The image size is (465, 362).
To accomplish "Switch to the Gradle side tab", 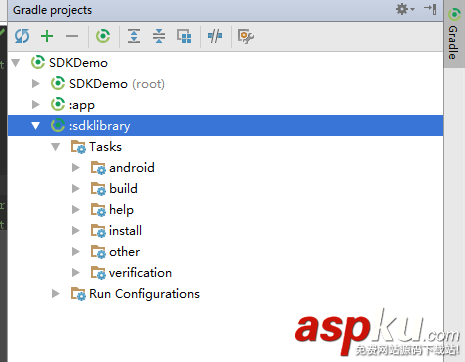I will tap(454, 34).
